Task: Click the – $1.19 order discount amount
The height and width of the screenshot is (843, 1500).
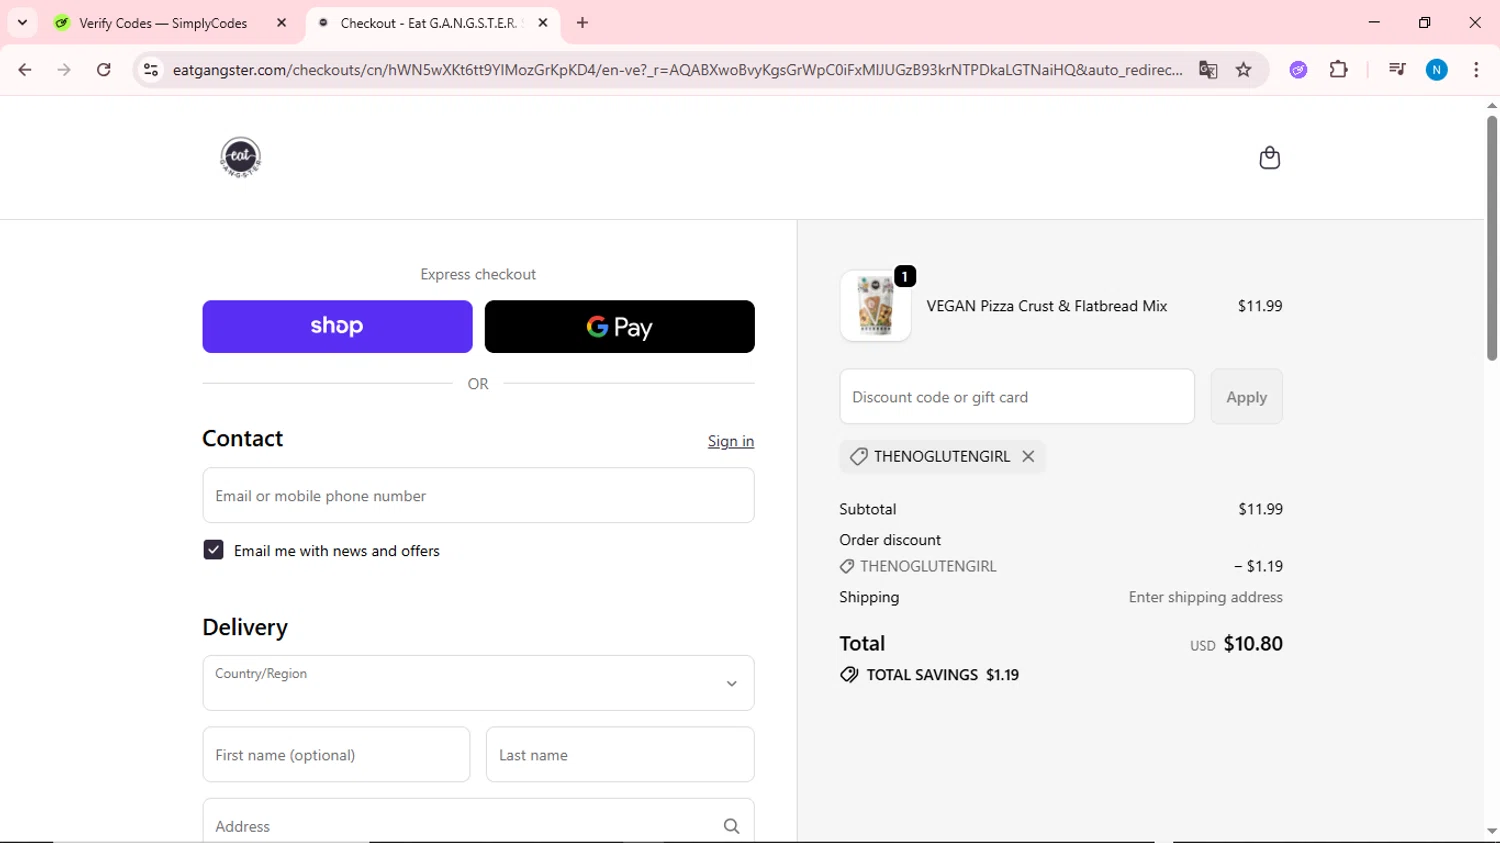Action: coord(1258,566)
